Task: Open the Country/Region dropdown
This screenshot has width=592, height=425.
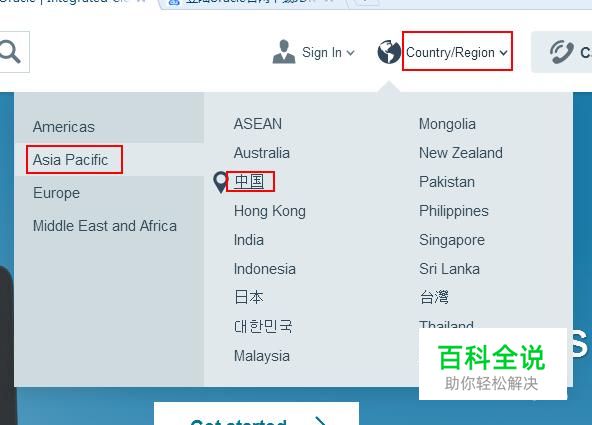Action: 457,52
